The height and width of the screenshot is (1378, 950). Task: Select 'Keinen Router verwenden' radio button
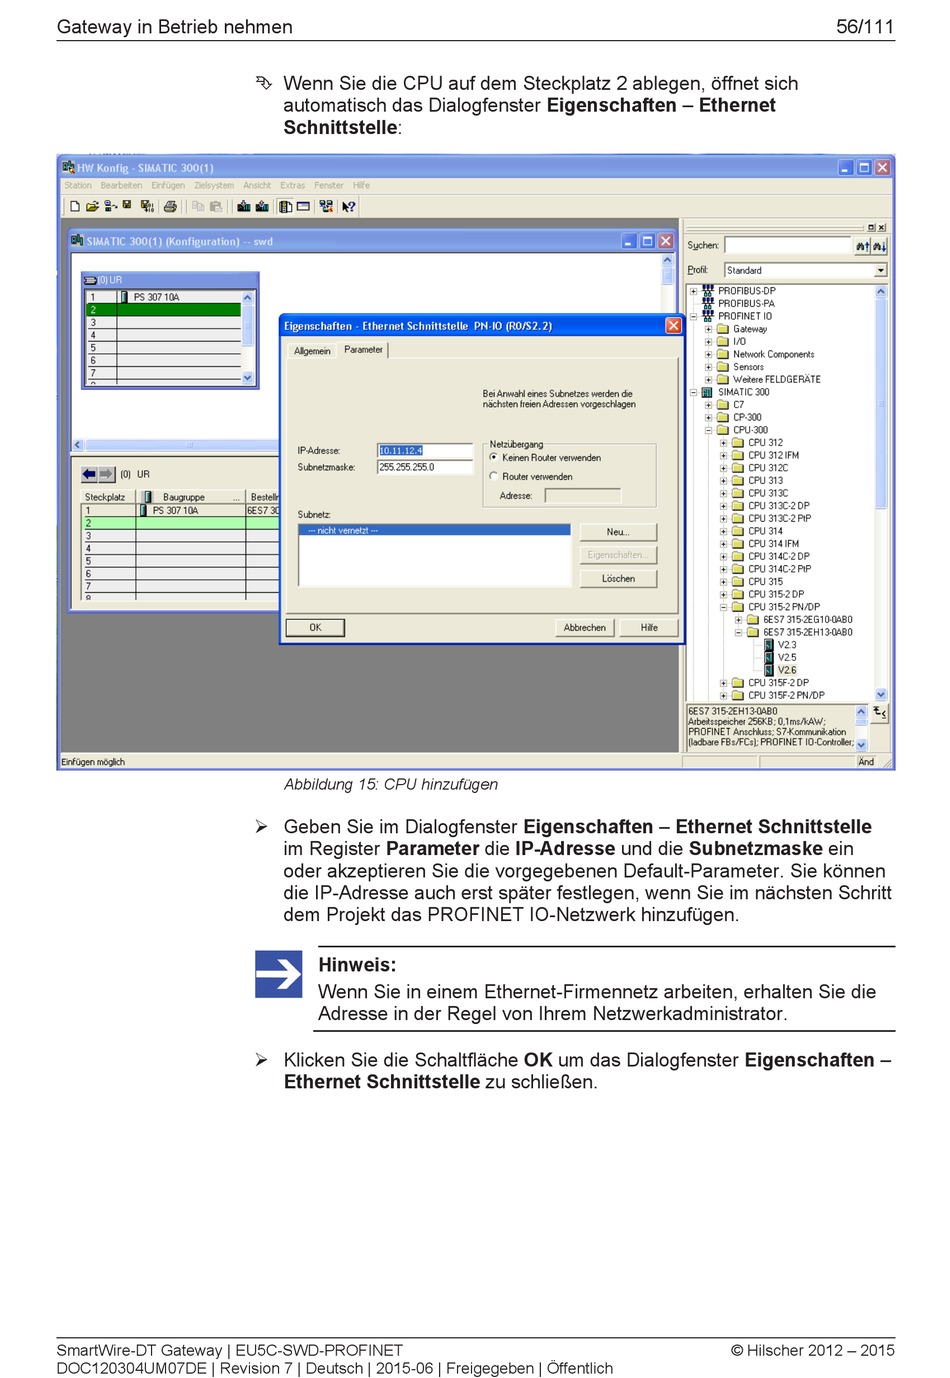click(494, 457)
